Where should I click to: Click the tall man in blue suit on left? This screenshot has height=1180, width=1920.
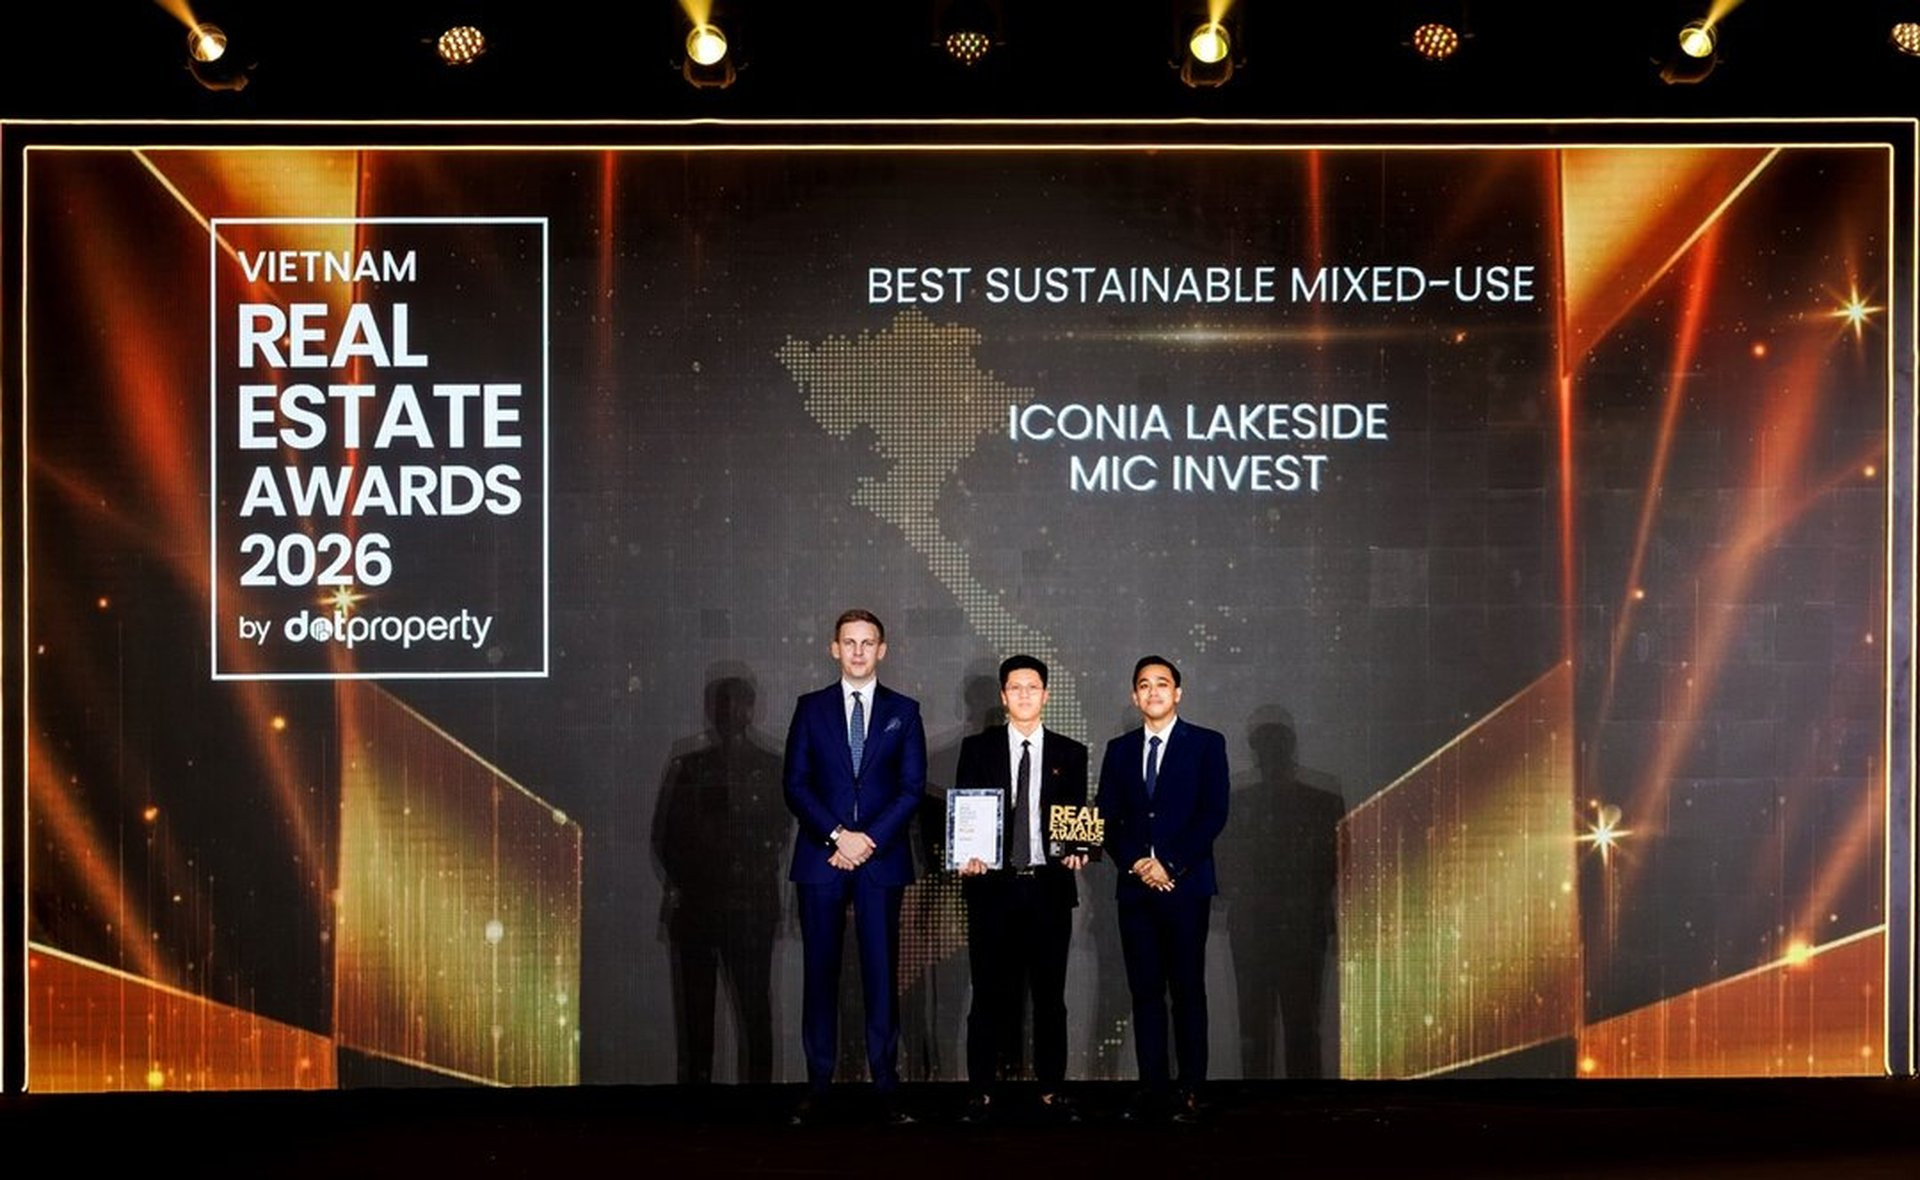854,850
